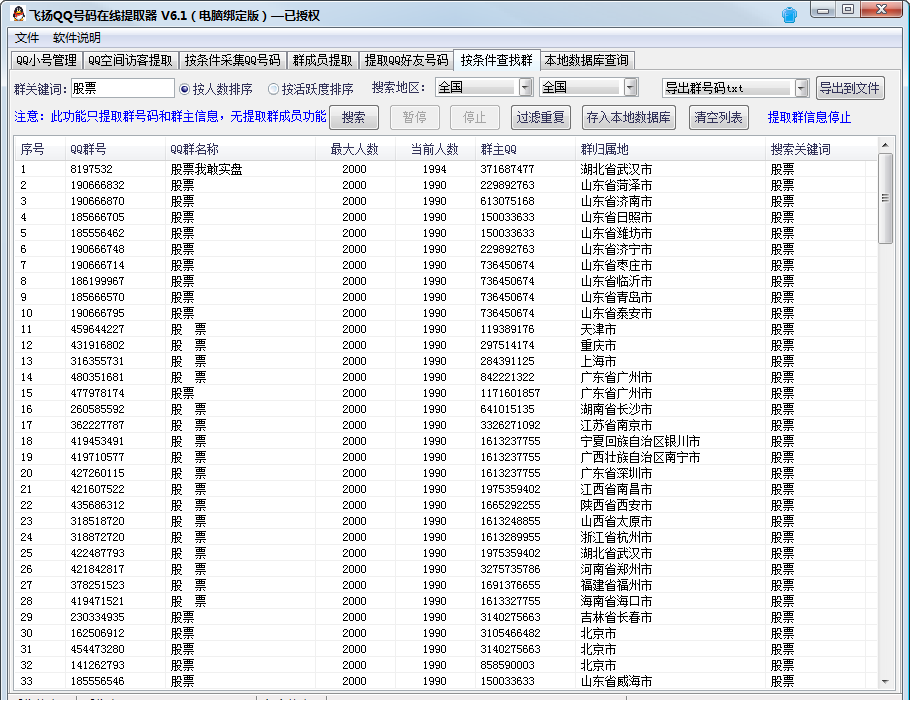
Task: Click location 广西壮族自治区南宁市
Action: 640,458
